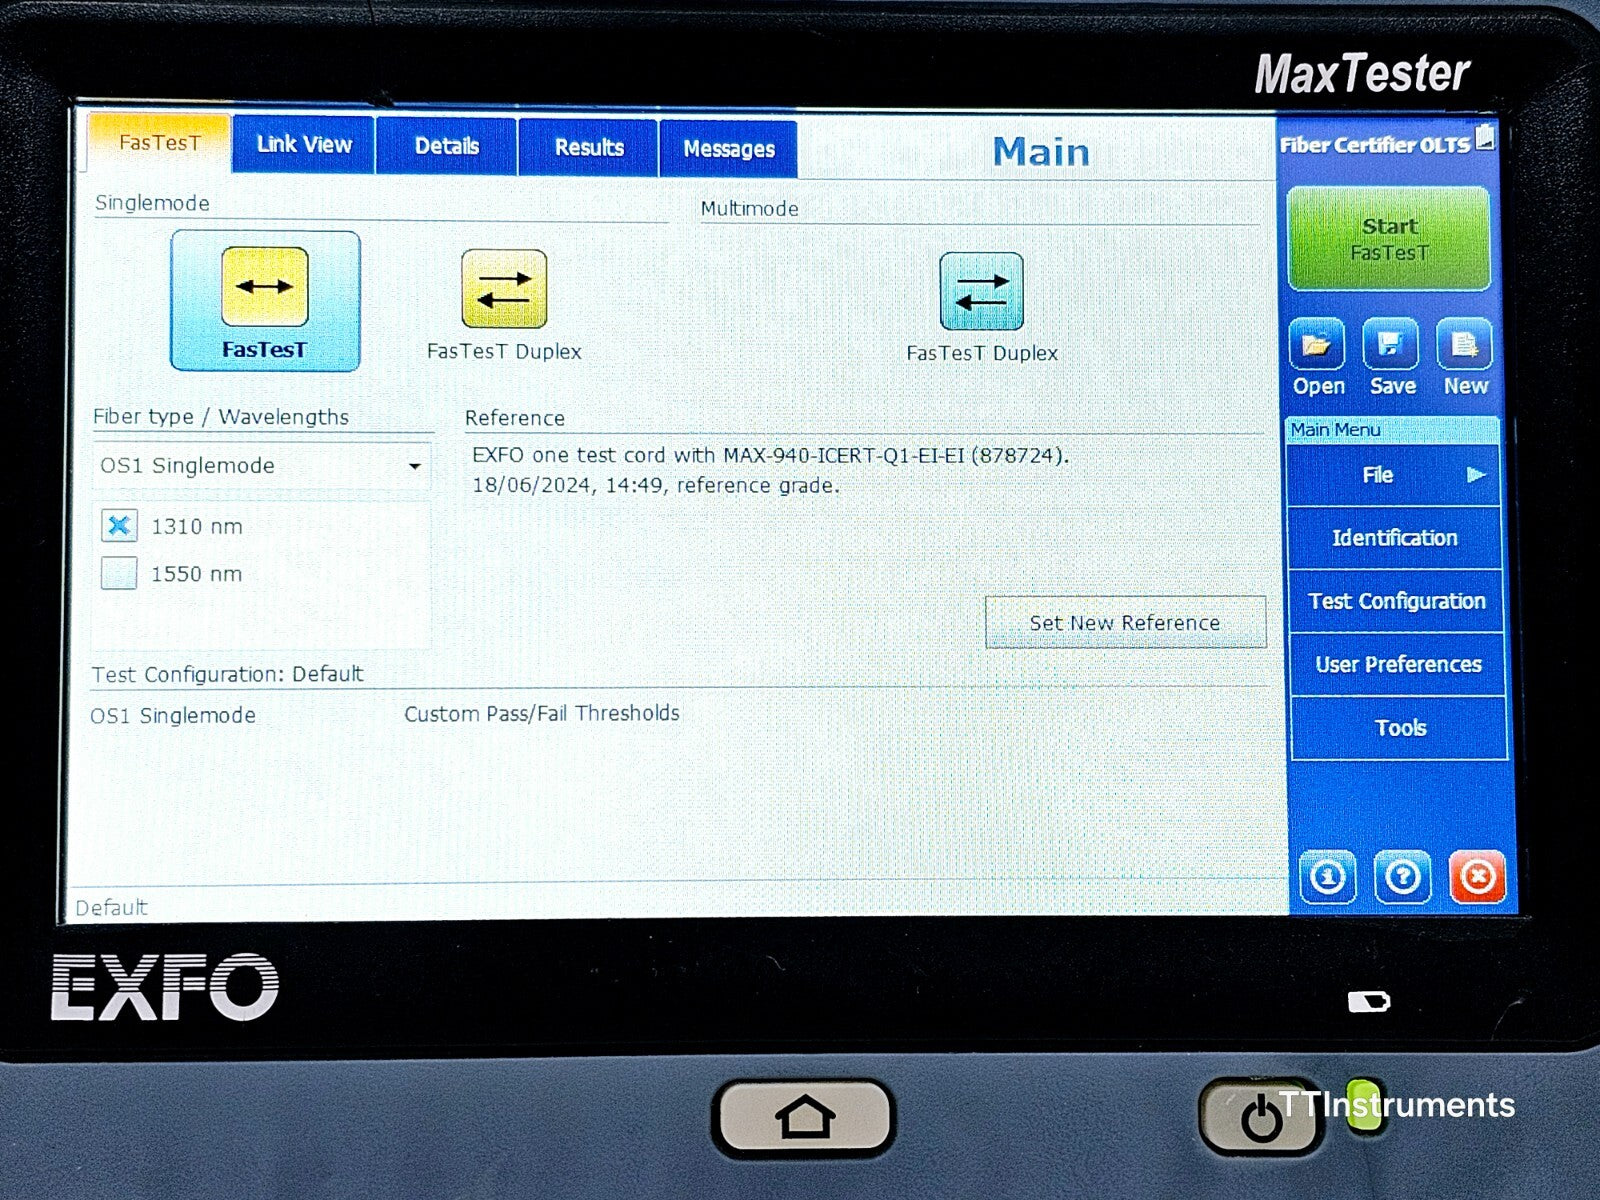Expand the File submenu arrow
This screenshot has height=1200, width=1600.
(1475, 475)
